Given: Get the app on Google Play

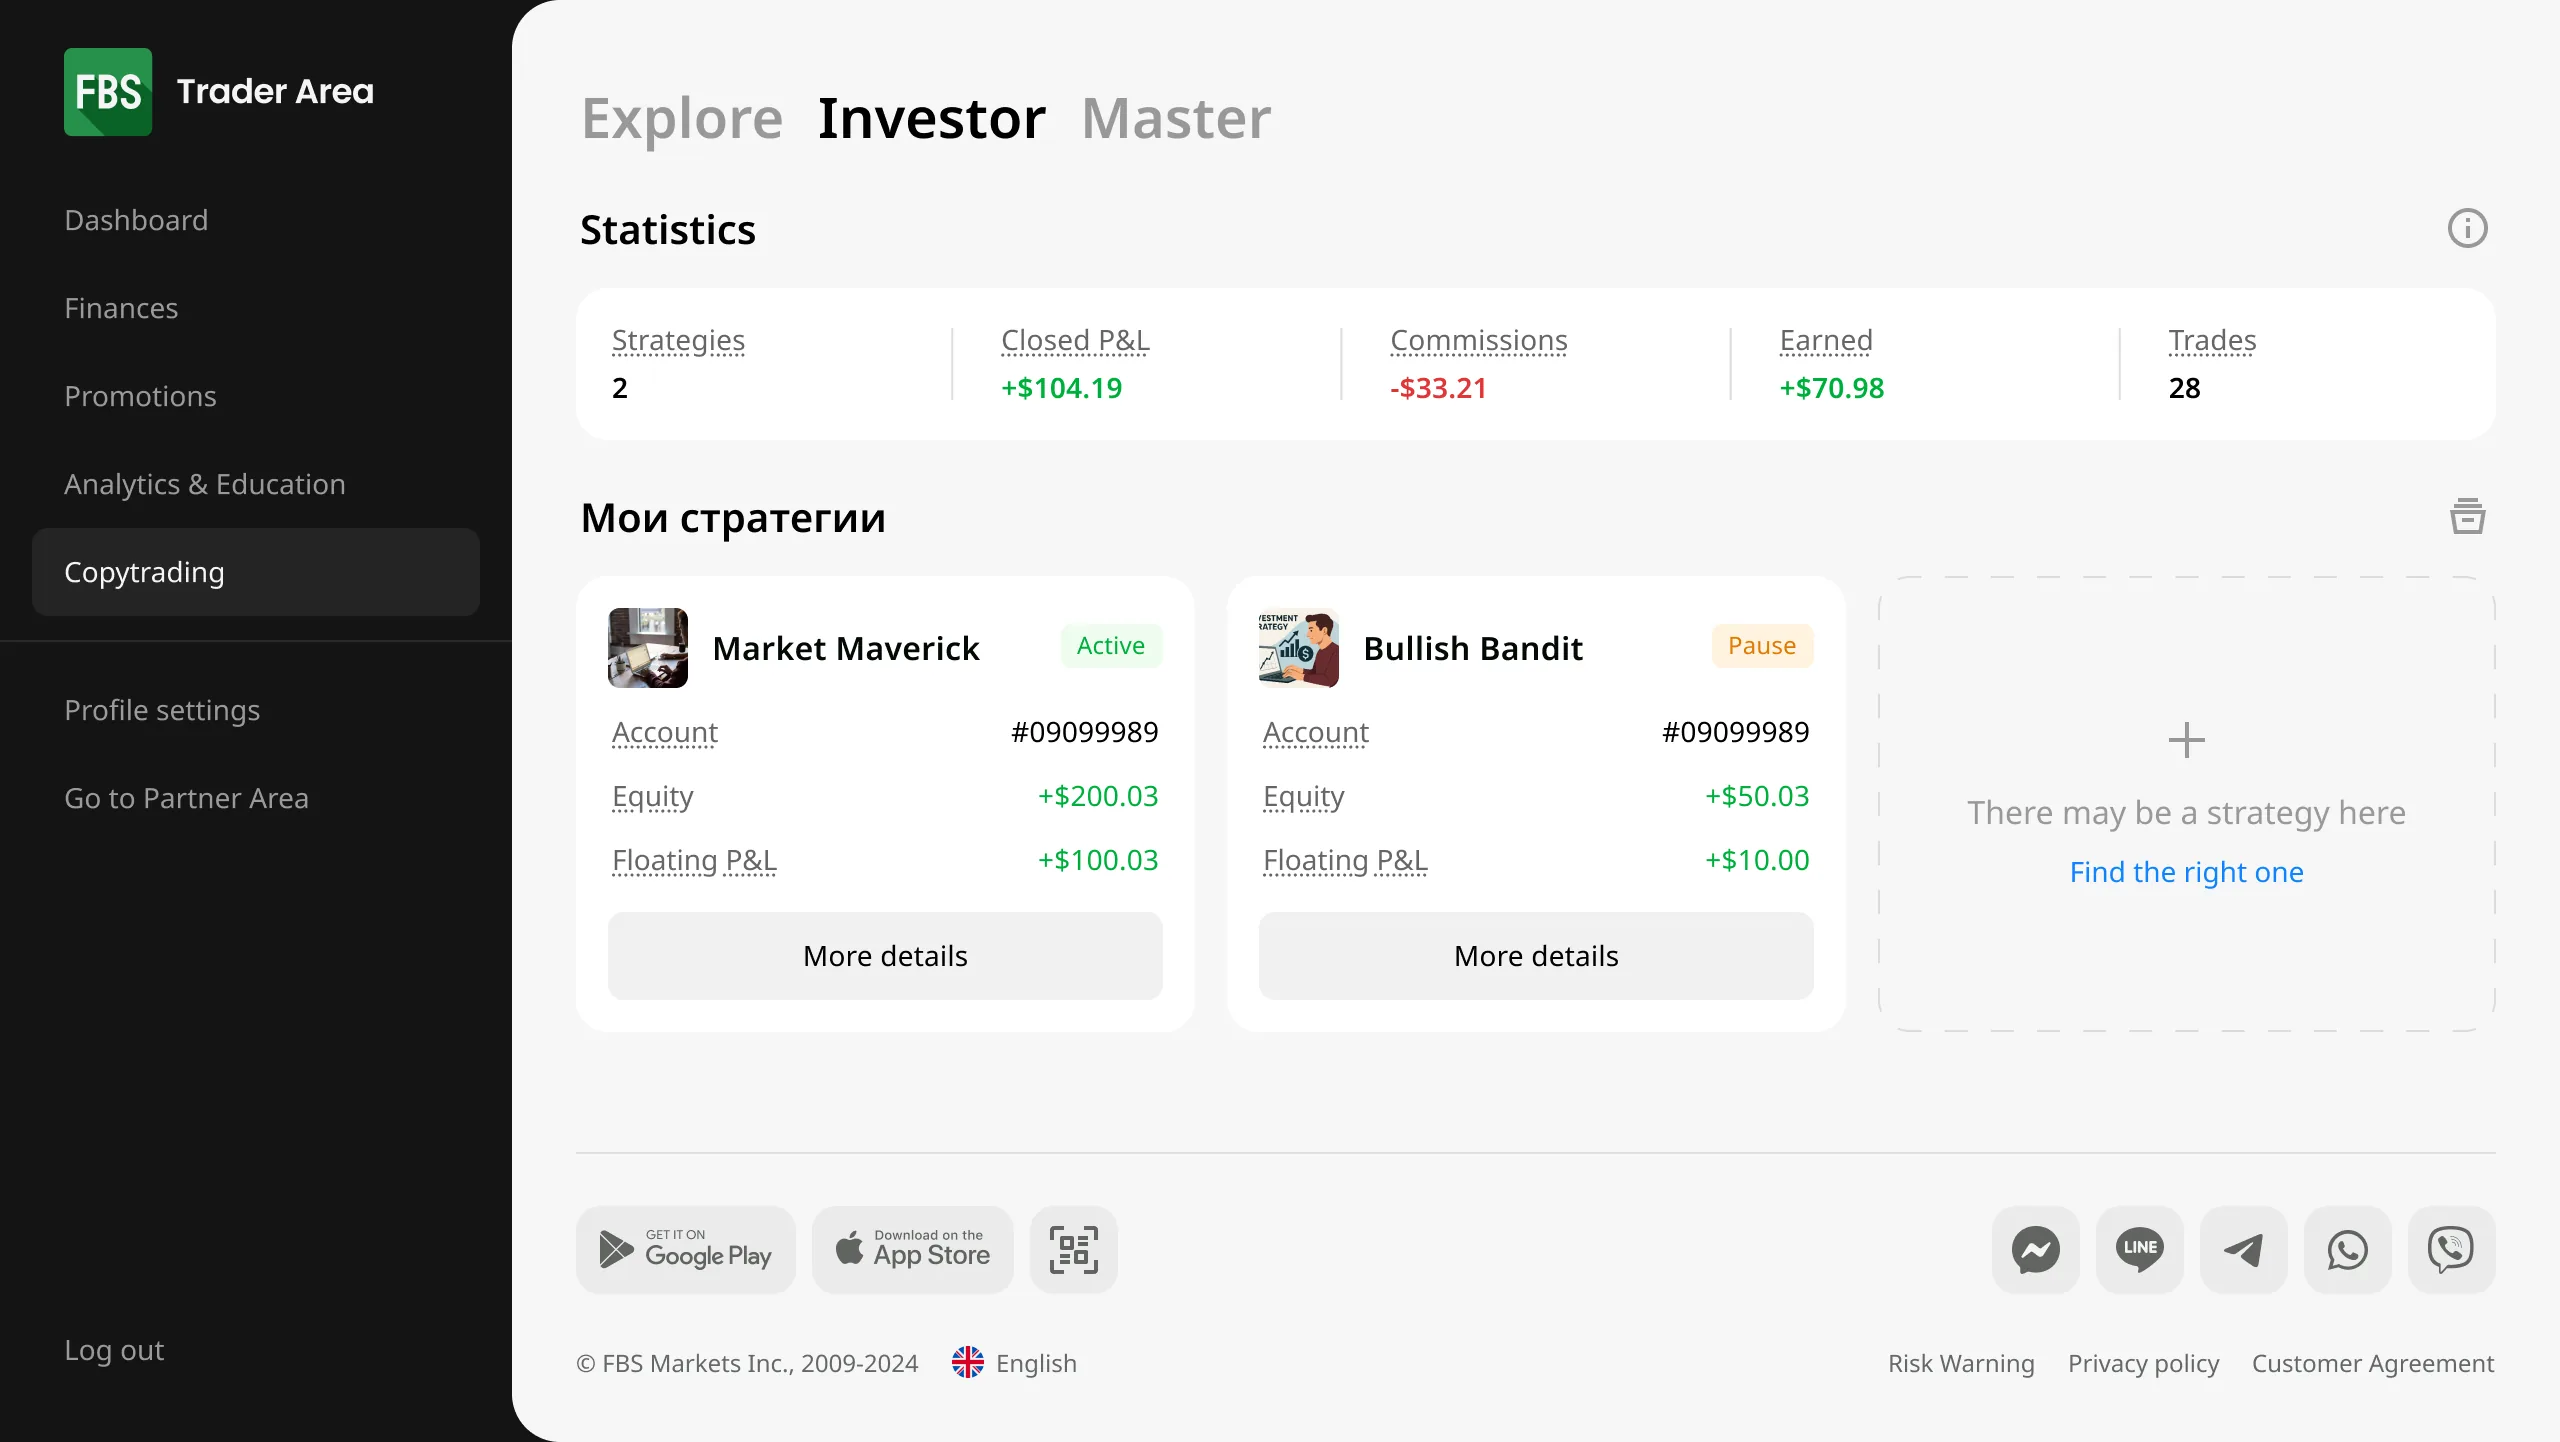Looking at the screenshot, I should pyautogui.click(x=686, y=1250).
